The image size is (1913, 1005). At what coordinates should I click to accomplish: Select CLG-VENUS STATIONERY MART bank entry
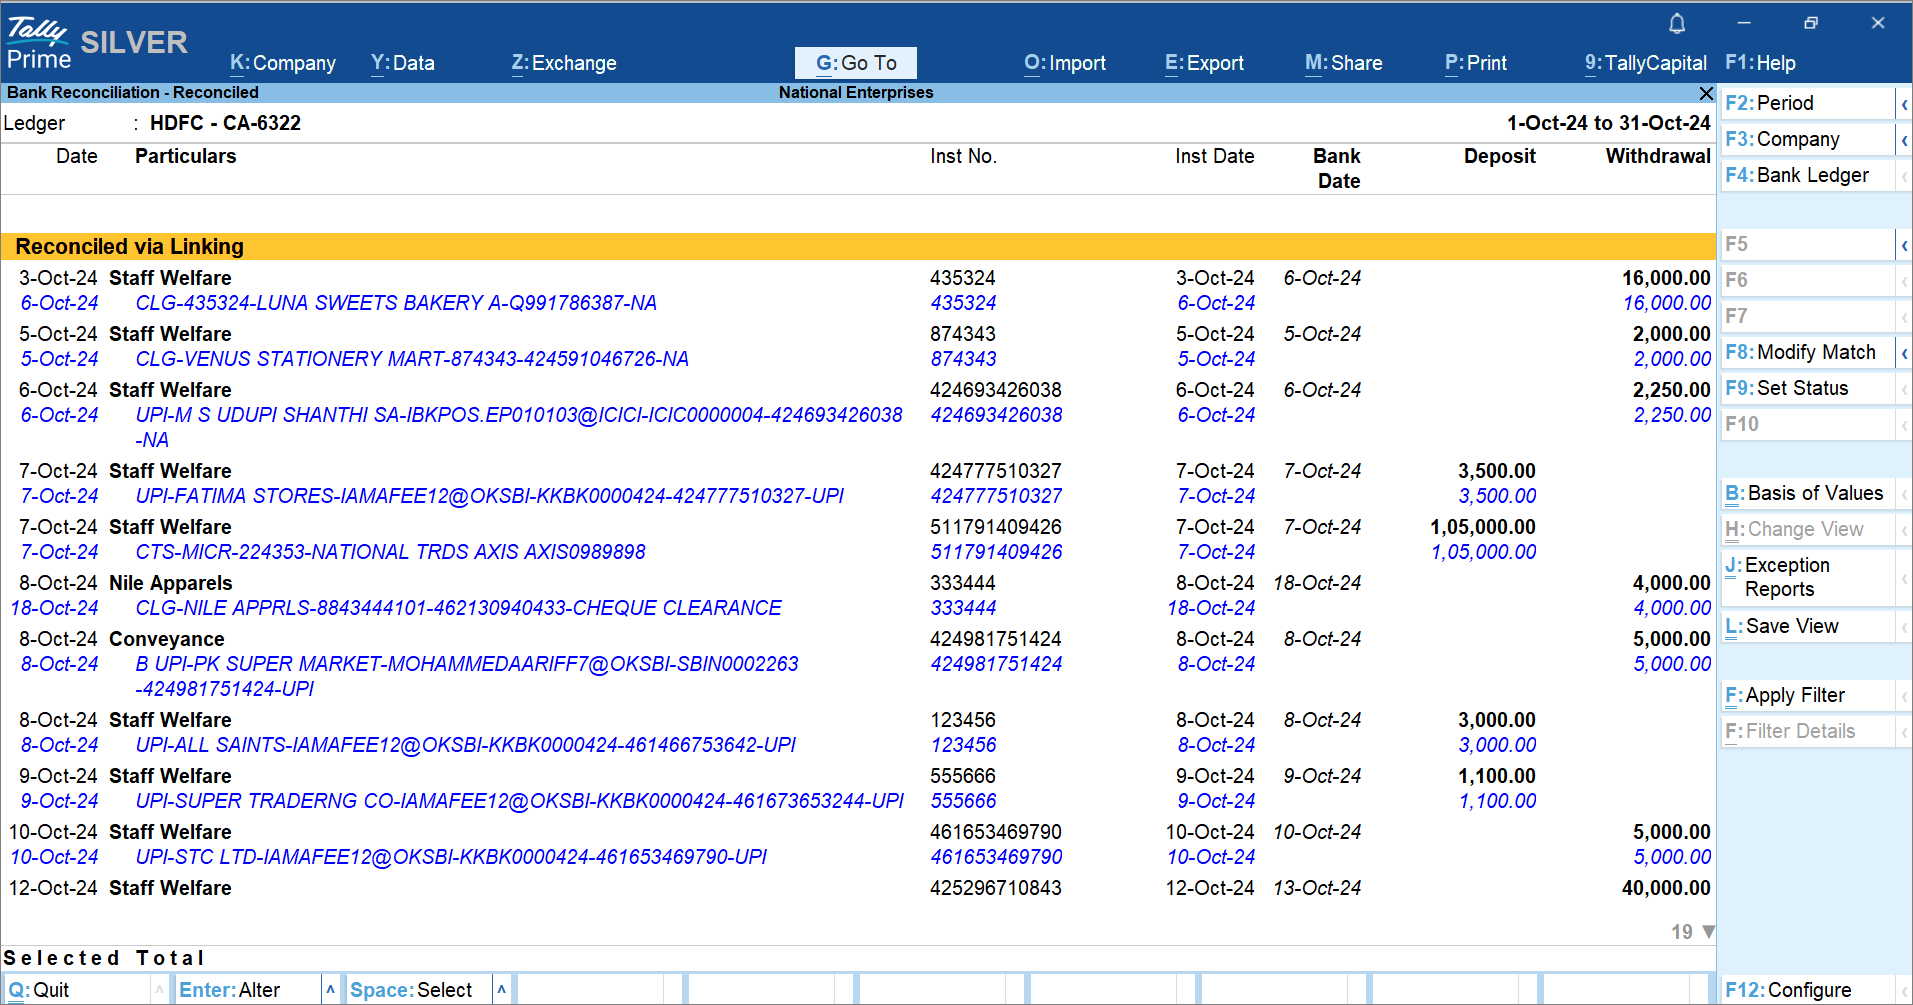coord(858,359)
